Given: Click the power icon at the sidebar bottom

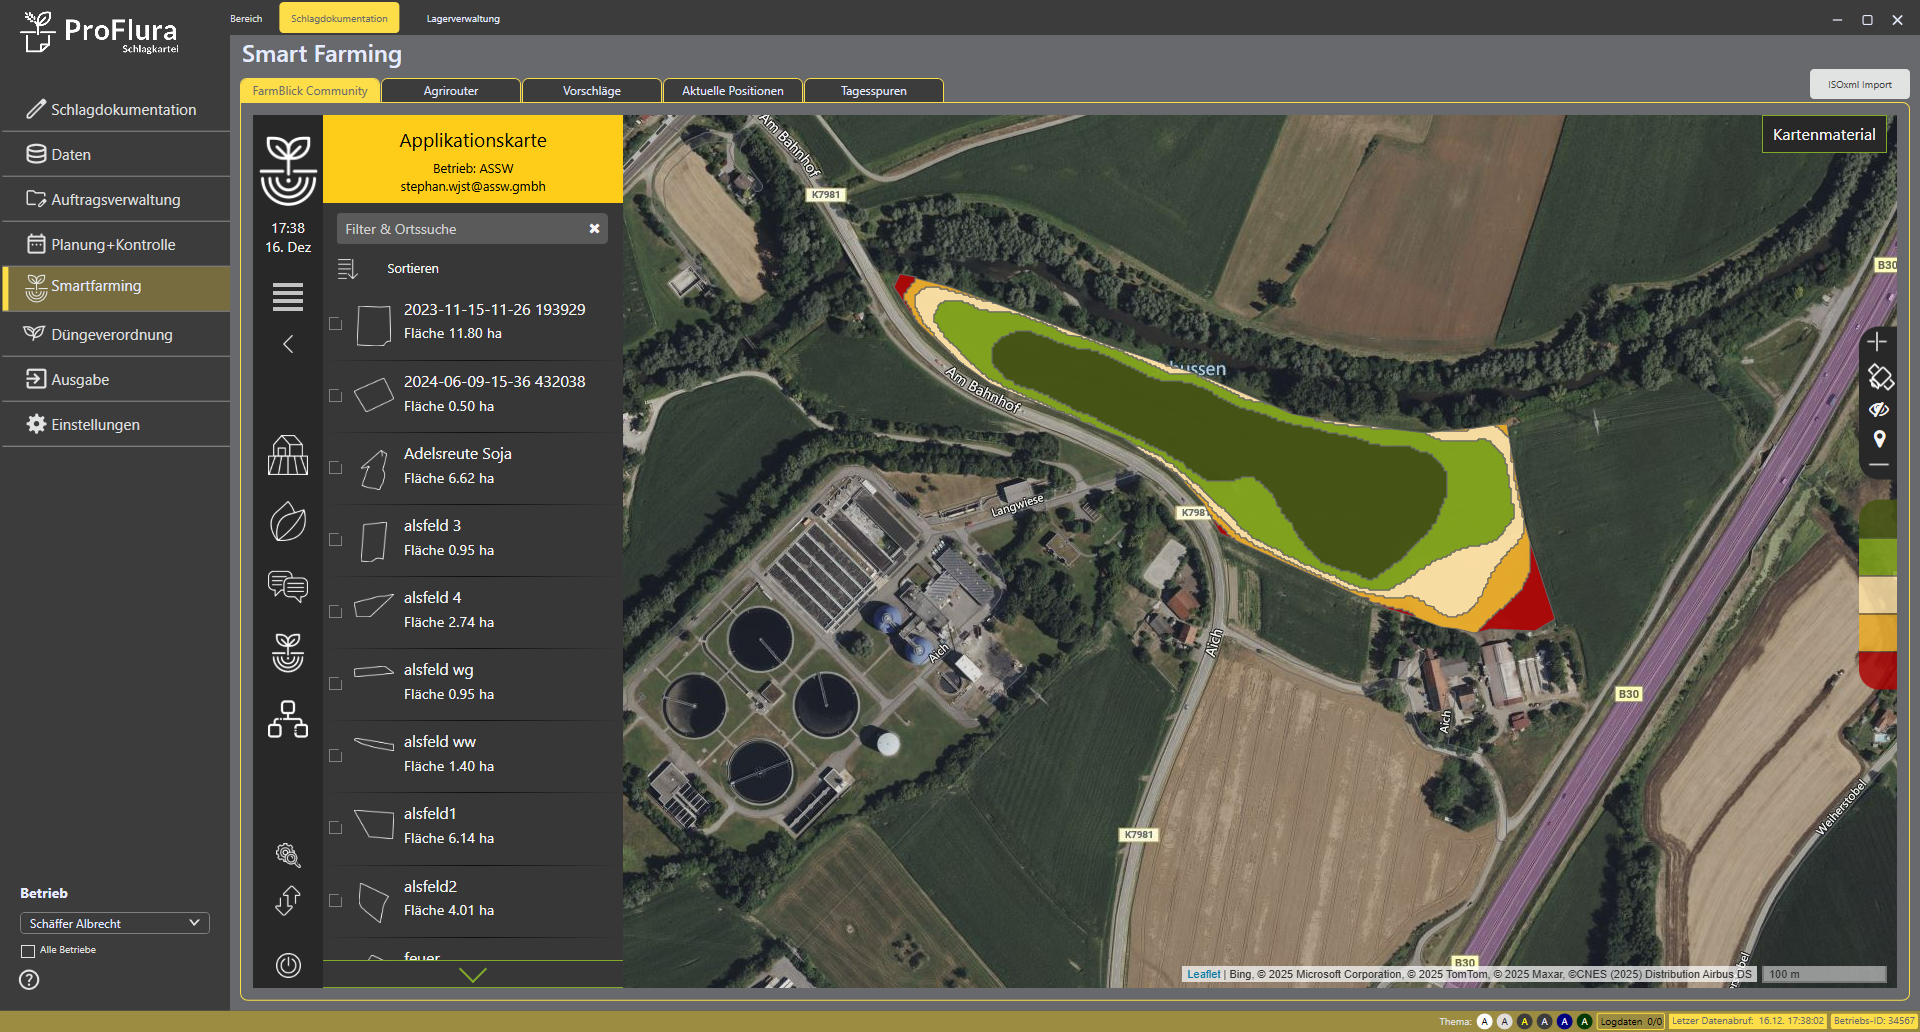Looking at the screenshot, I should click(x=288, y=965).
